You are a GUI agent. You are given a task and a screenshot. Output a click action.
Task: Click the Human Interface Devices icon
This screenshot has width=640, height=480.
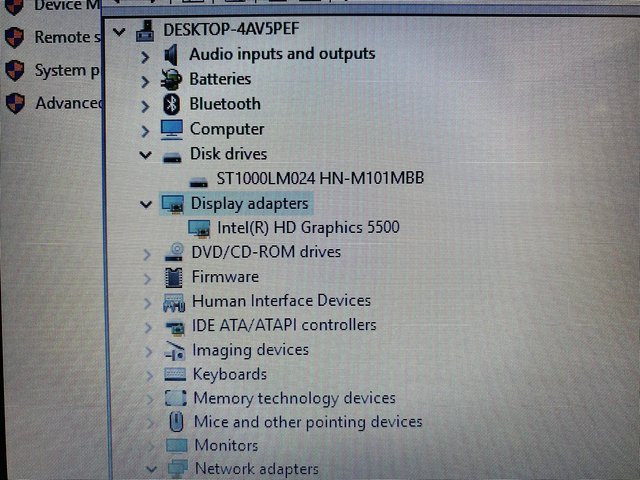coord(174,302)
